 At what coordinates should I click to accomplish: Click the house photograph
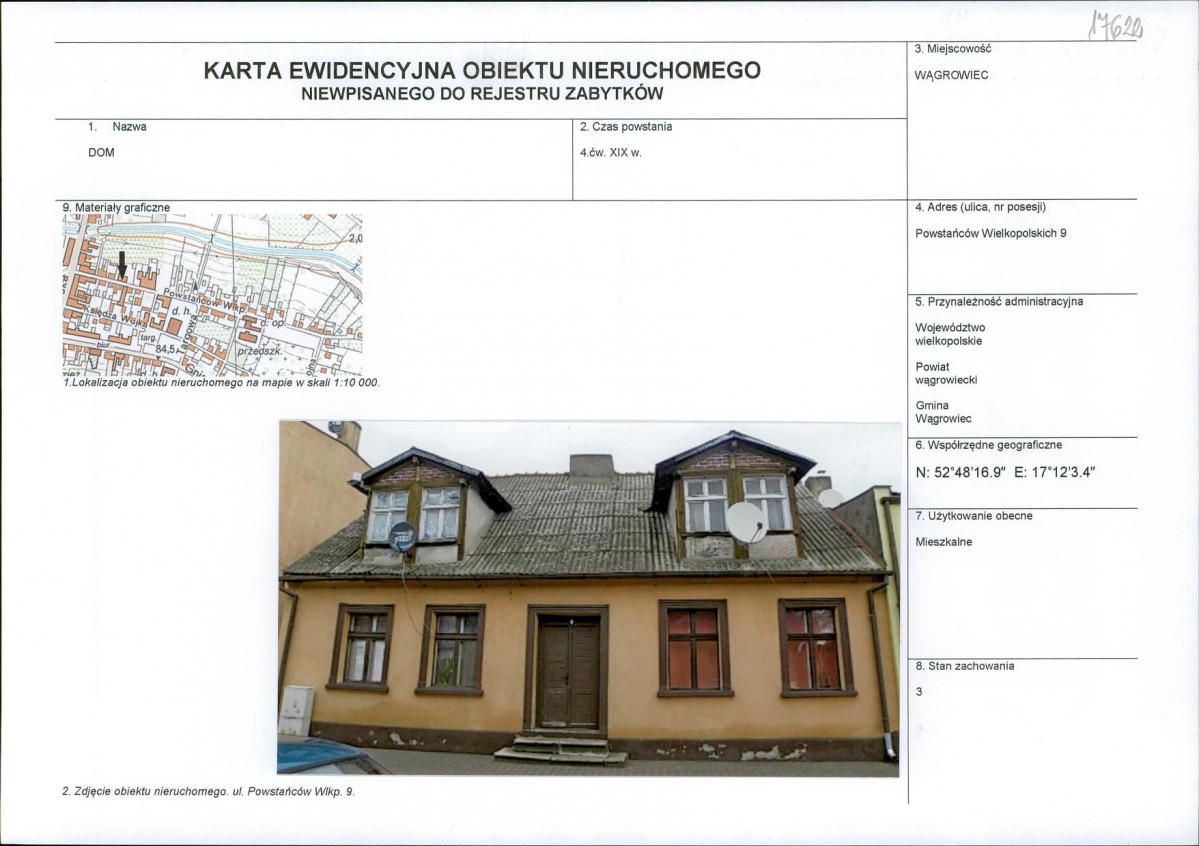pos(589,598)
